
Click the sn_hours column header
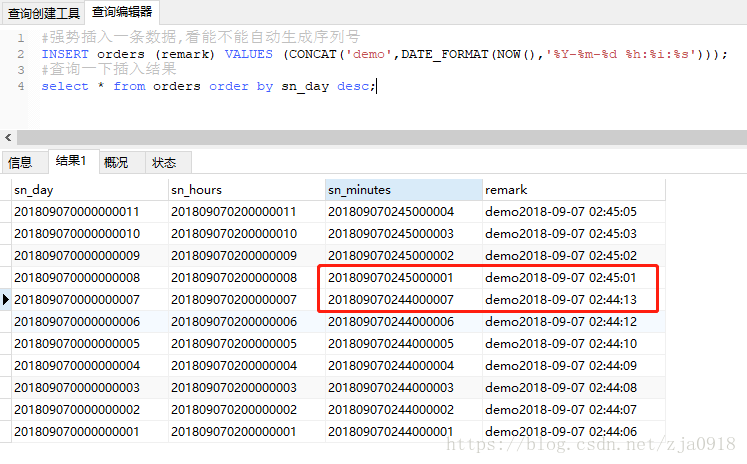coord(247,190)
